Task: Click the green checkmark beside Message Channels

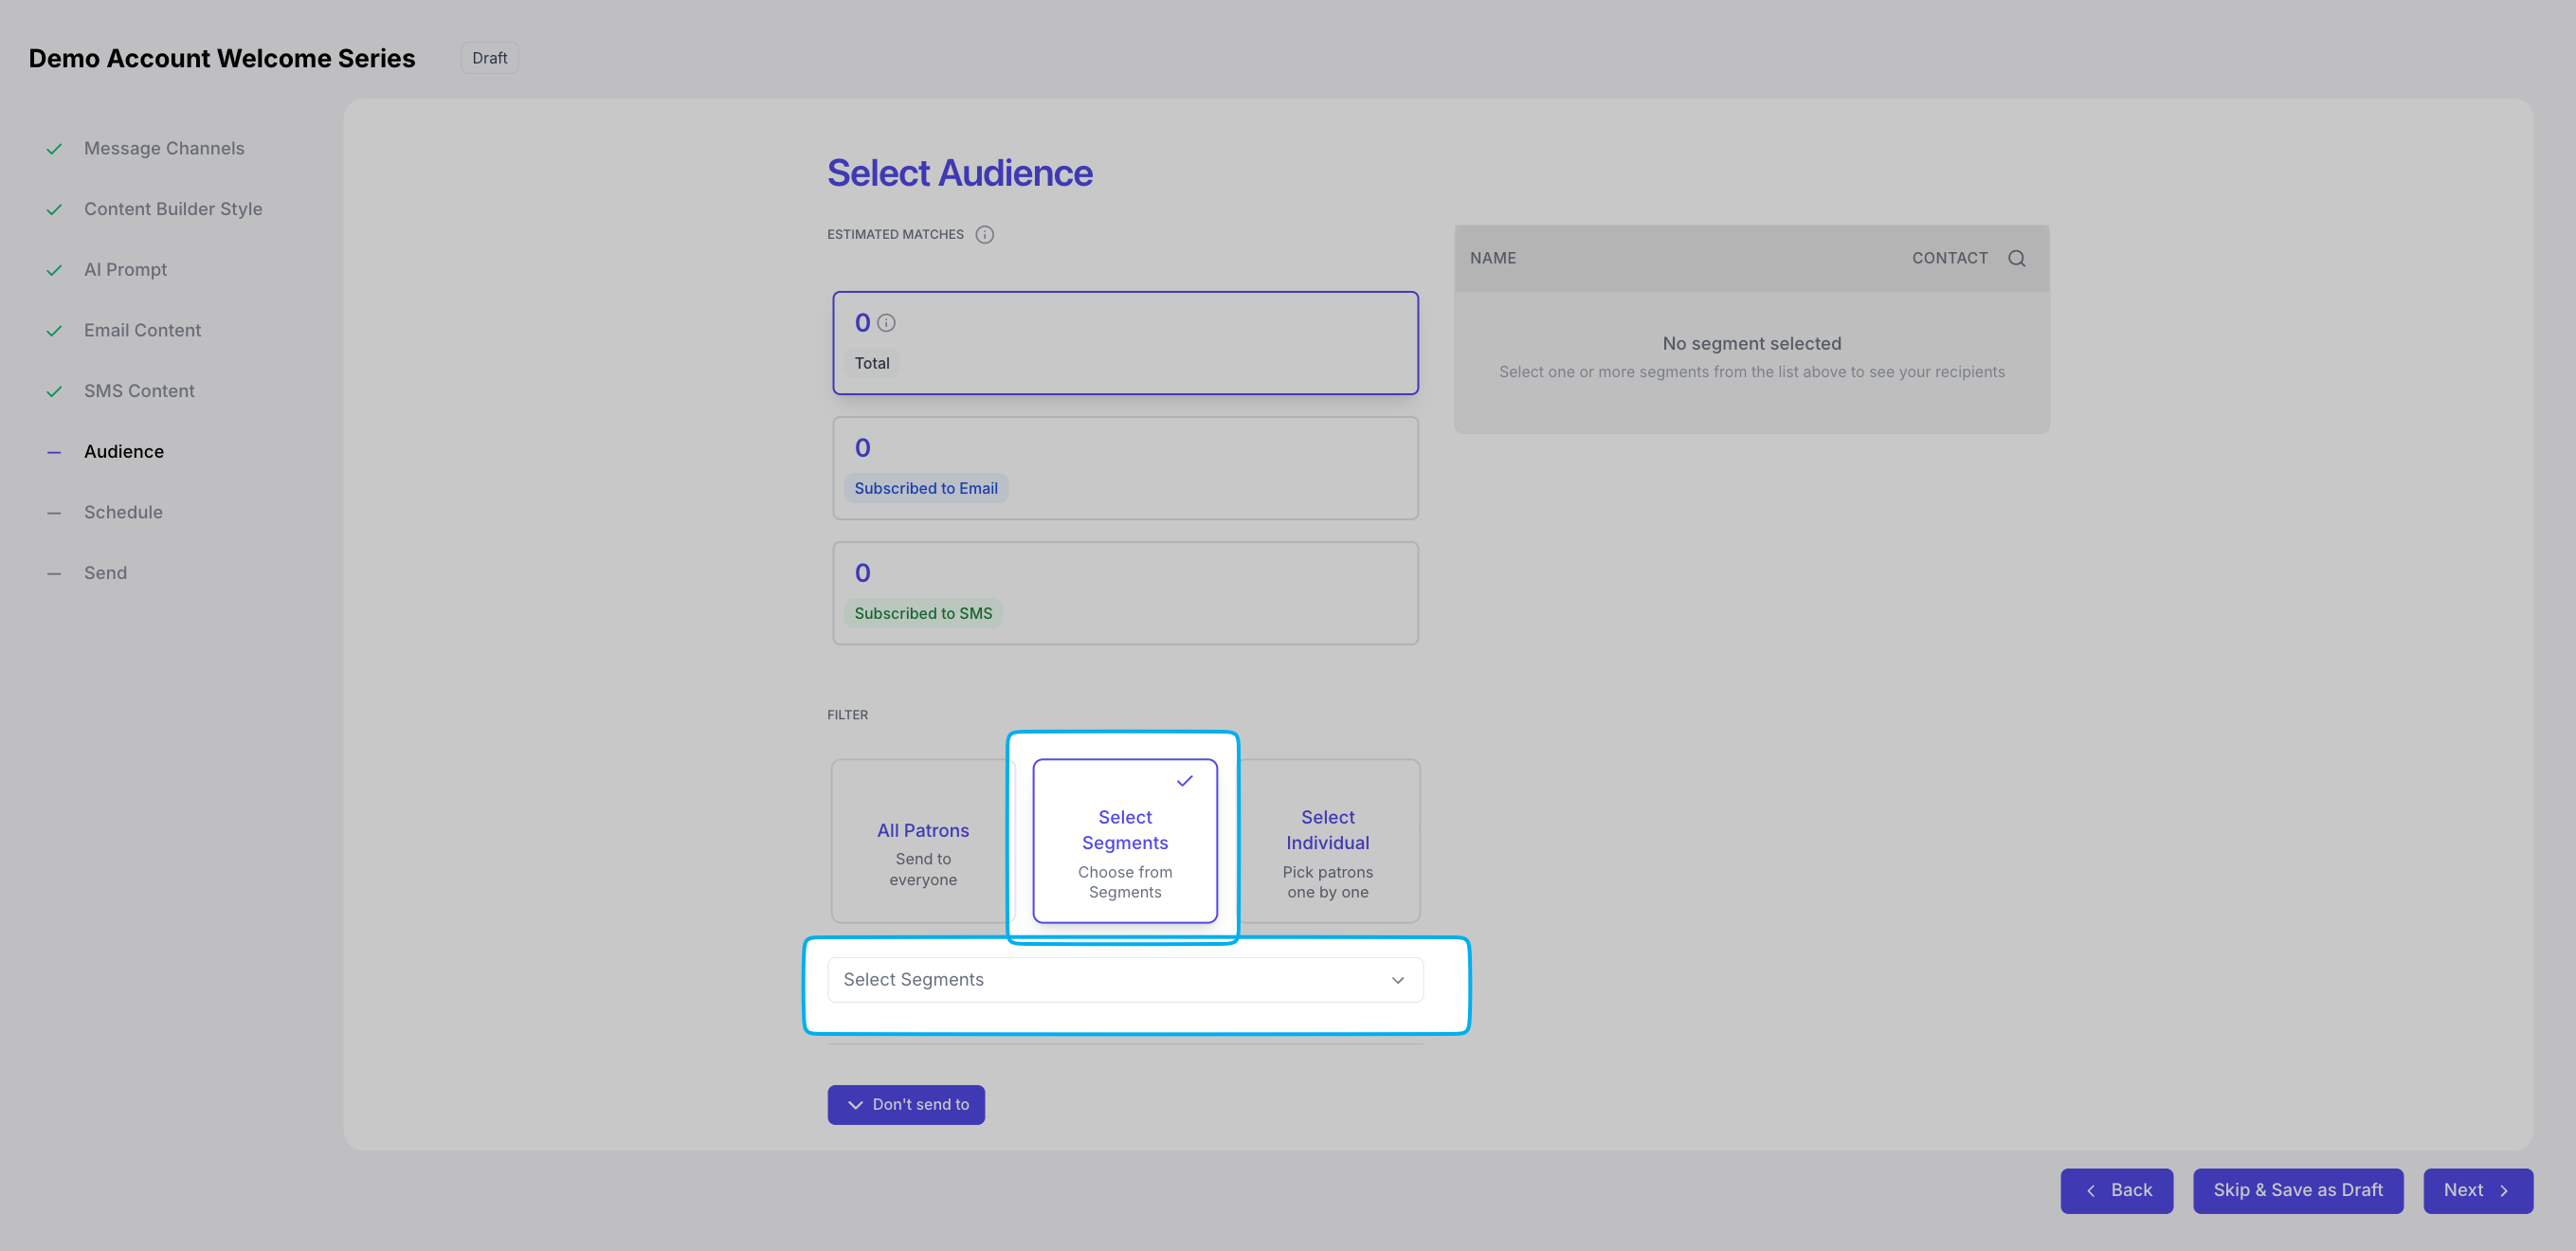Action: (54, 149)
